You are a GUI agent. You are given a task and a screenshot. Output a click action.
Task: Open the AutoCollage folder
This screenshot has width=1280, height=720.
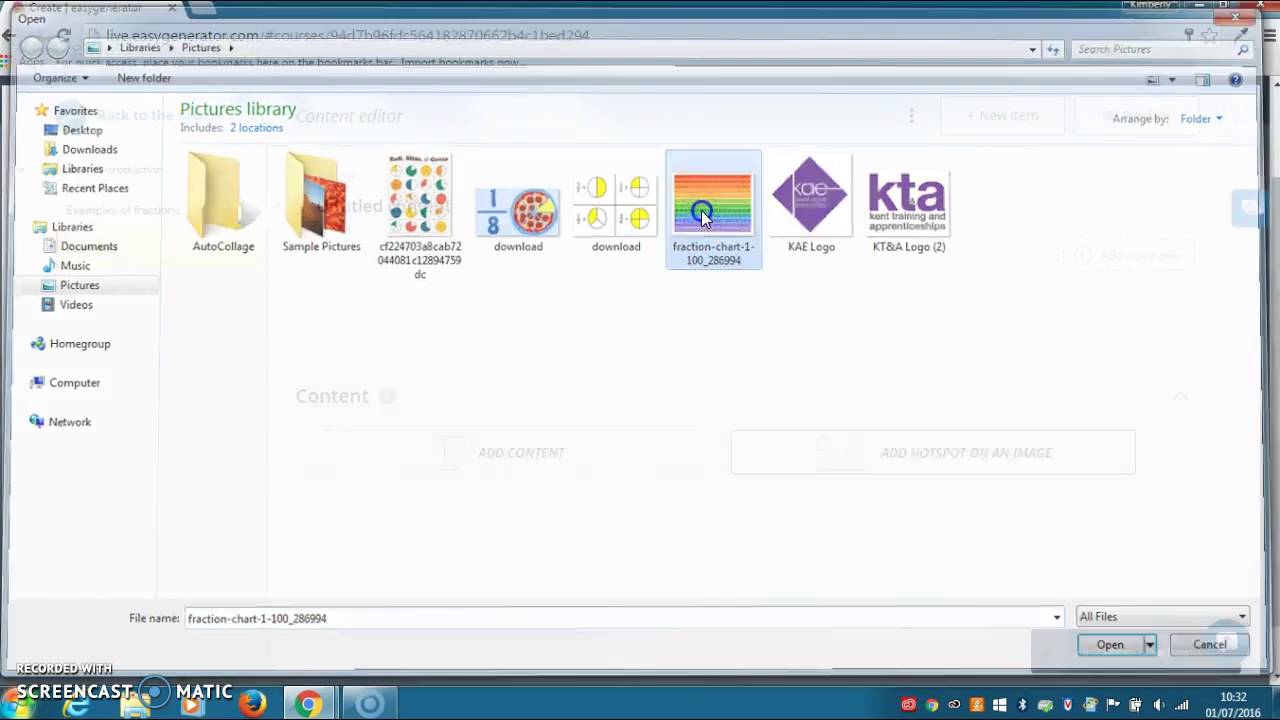(223, 205)
